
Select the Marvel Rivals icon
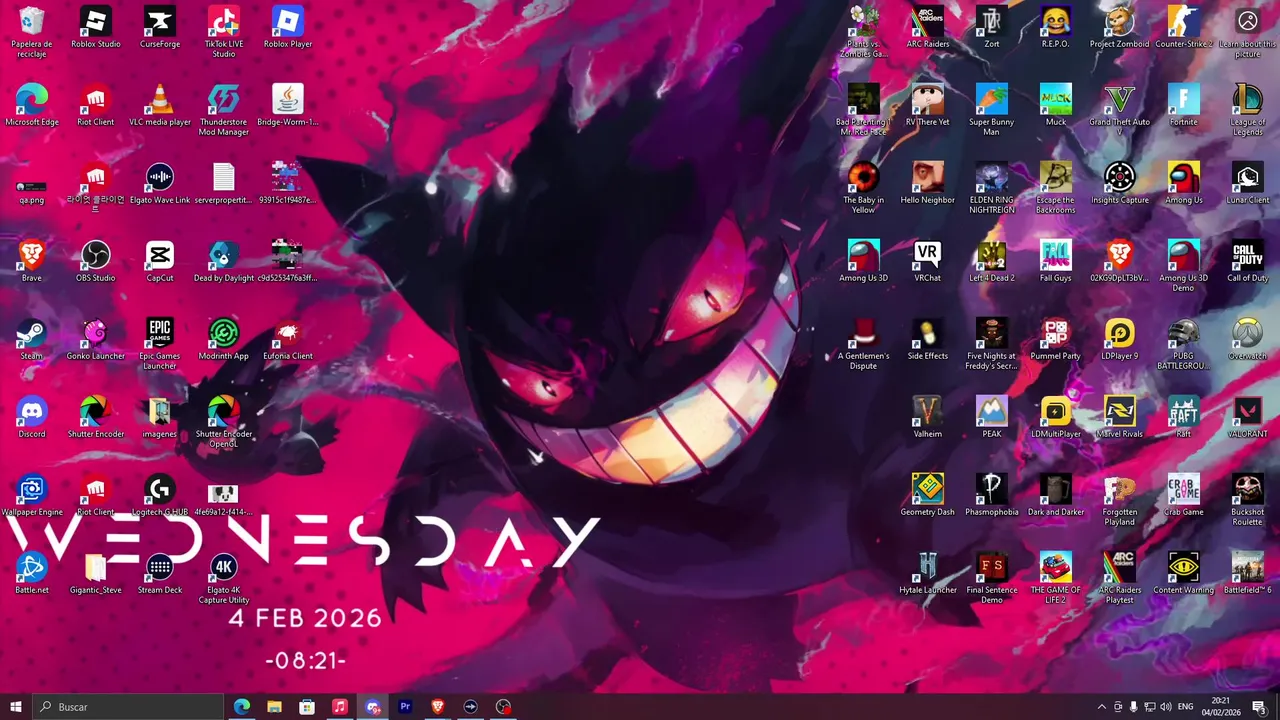[x=1120, y=418]
